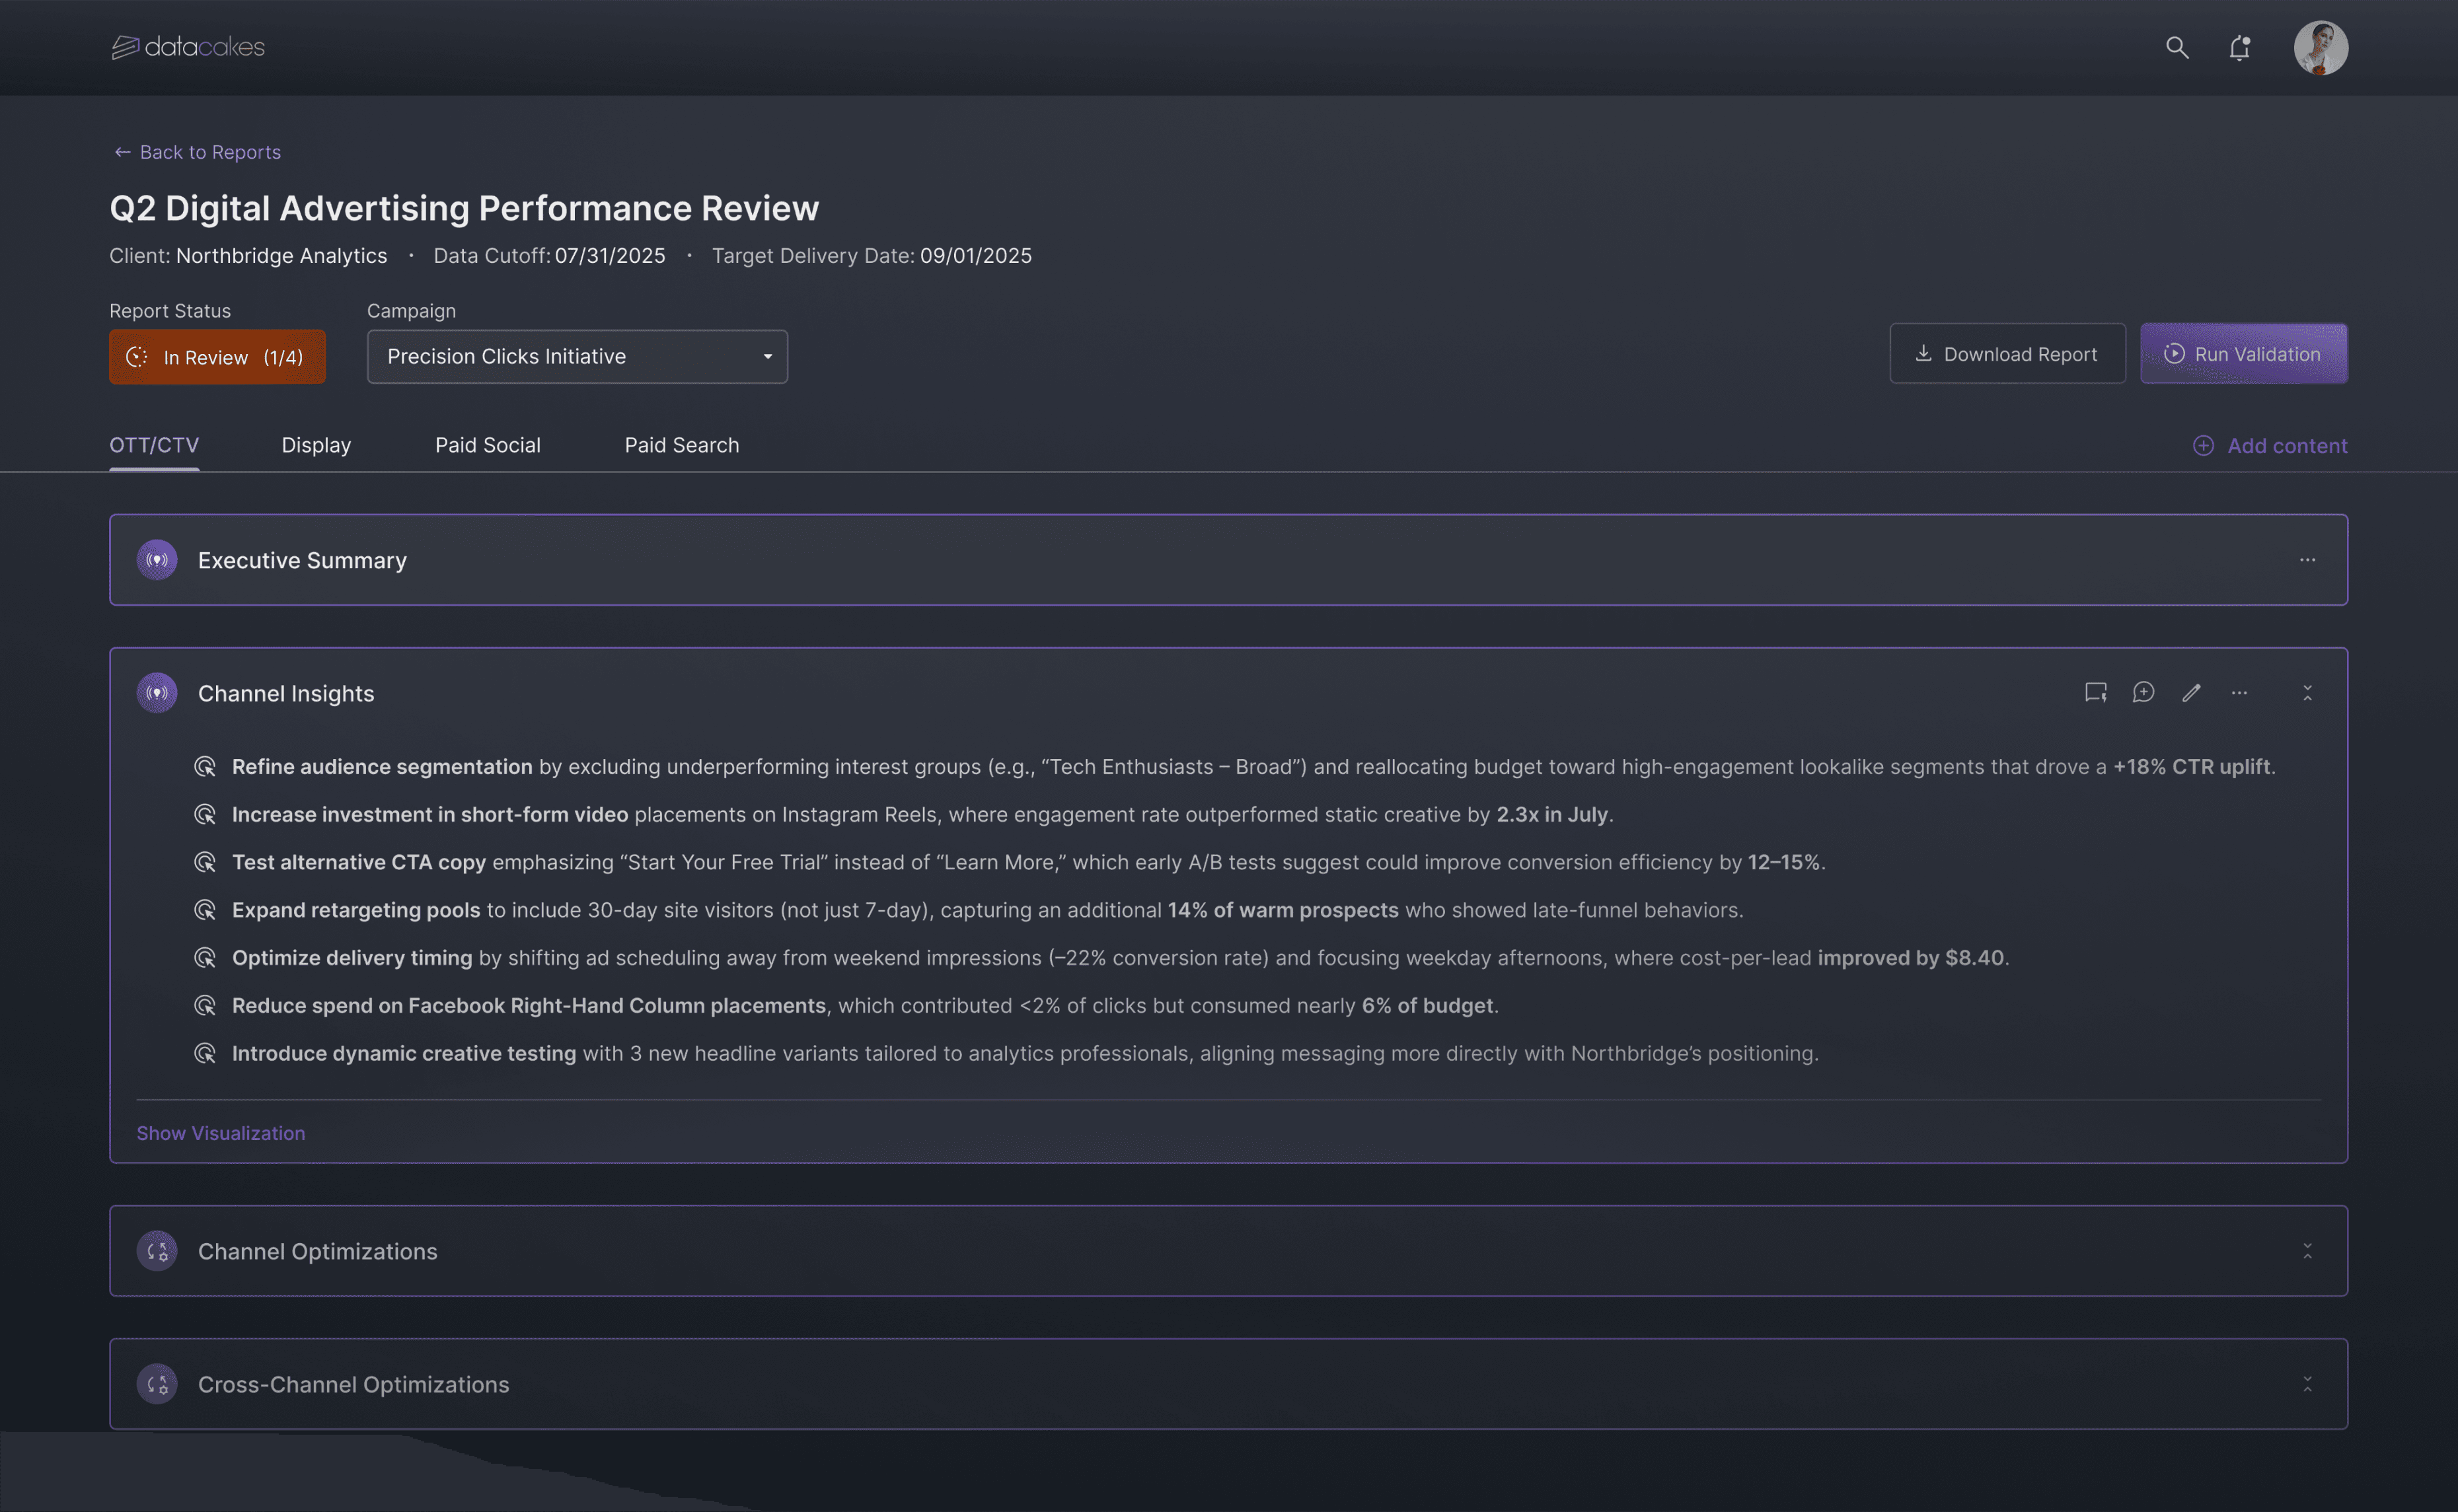Expand the Channel Optimizations section
The width and height of the screenshot is (2458, 1512).
[x=2307, y=1251]
